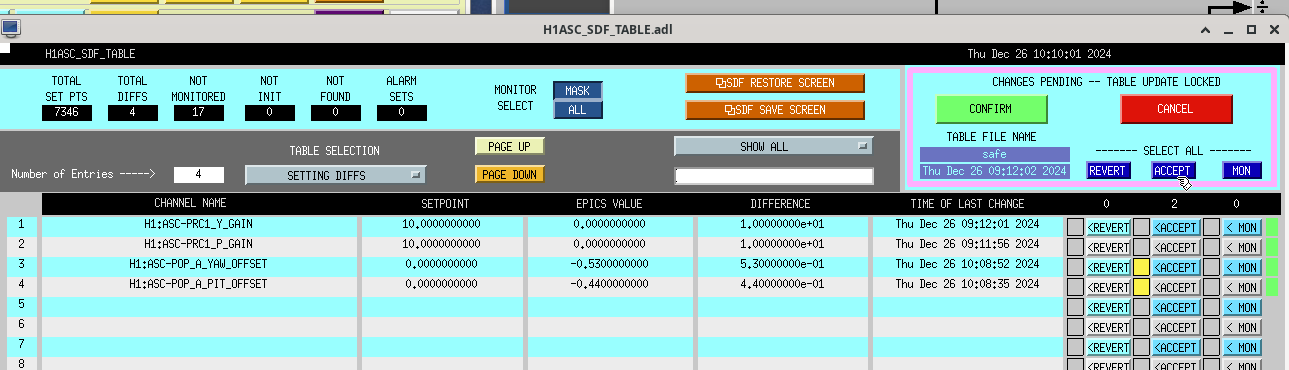Confirm the pending table changes
Viewport: 1289px width, 370px height.
coord(991,109)
